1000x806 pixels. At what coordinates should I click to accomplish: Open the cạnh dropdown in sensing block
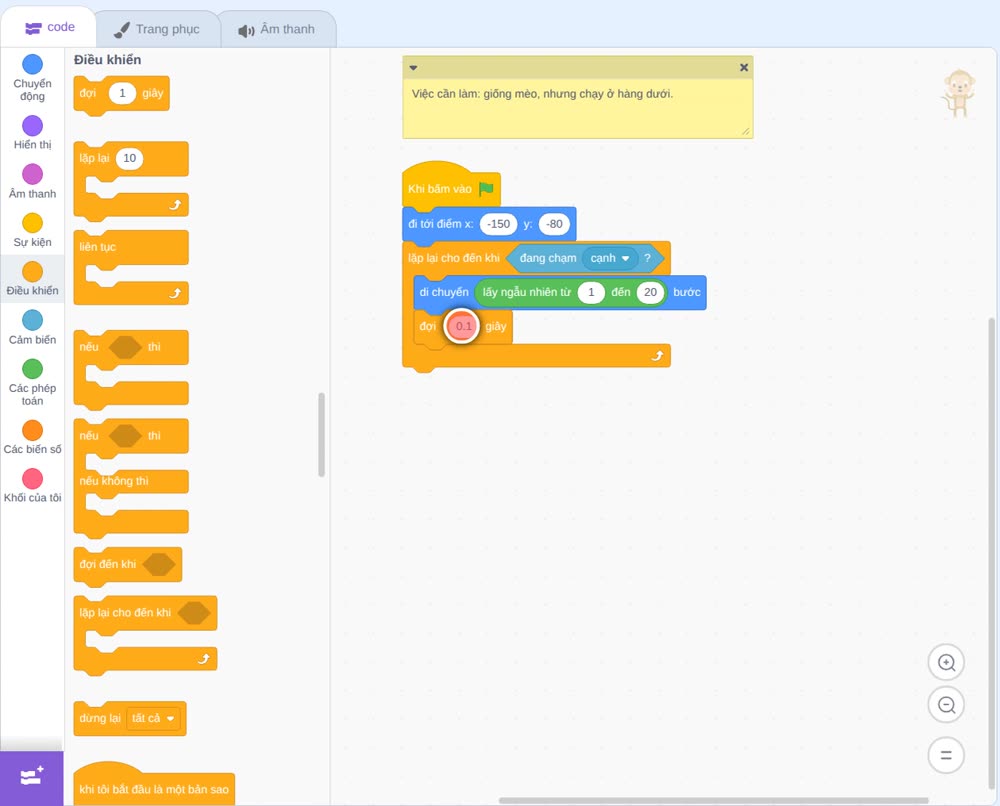tap(610, 258)
